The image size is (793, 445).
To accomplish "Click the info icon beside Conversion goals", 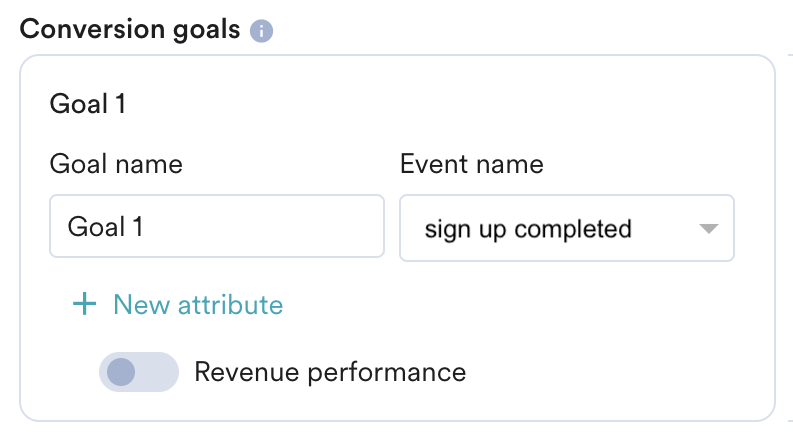I will coord(261,31).
